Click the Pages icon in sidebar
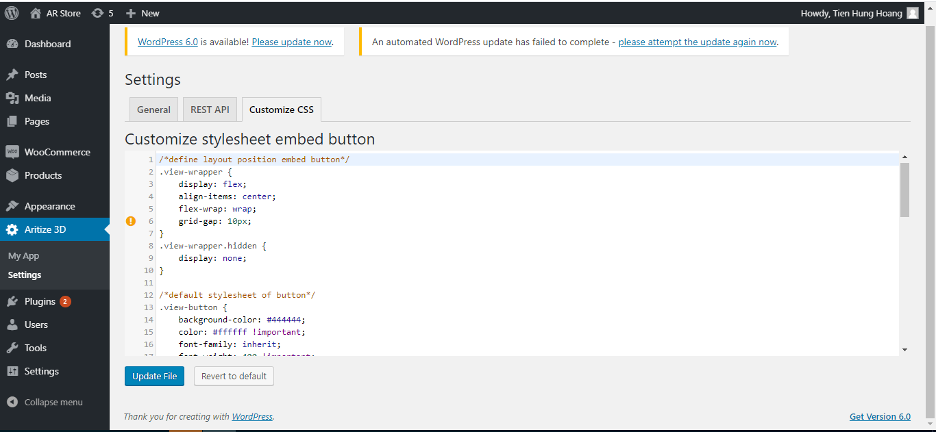Screen dimensions: 936x432 click(12, 122)
